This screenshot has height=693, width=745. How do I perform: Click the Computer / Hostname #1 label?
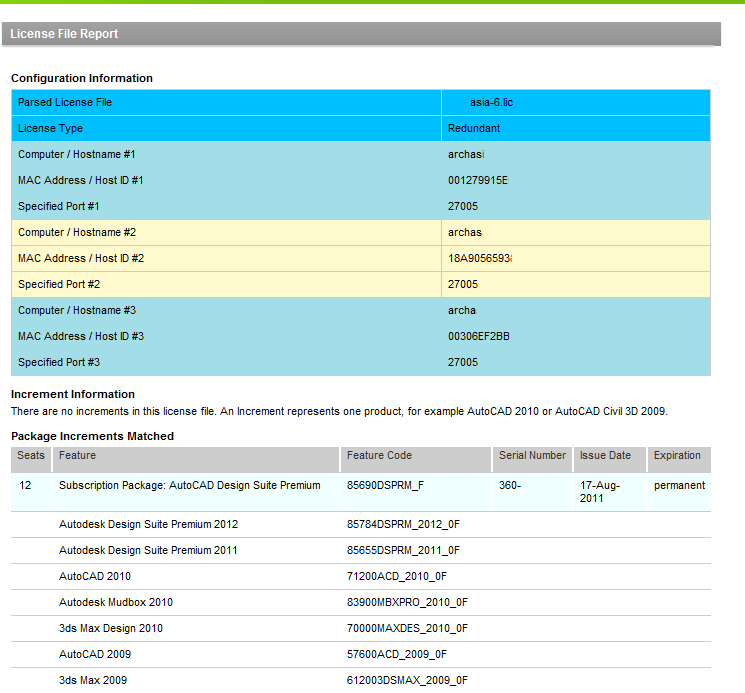coord(76,154)
